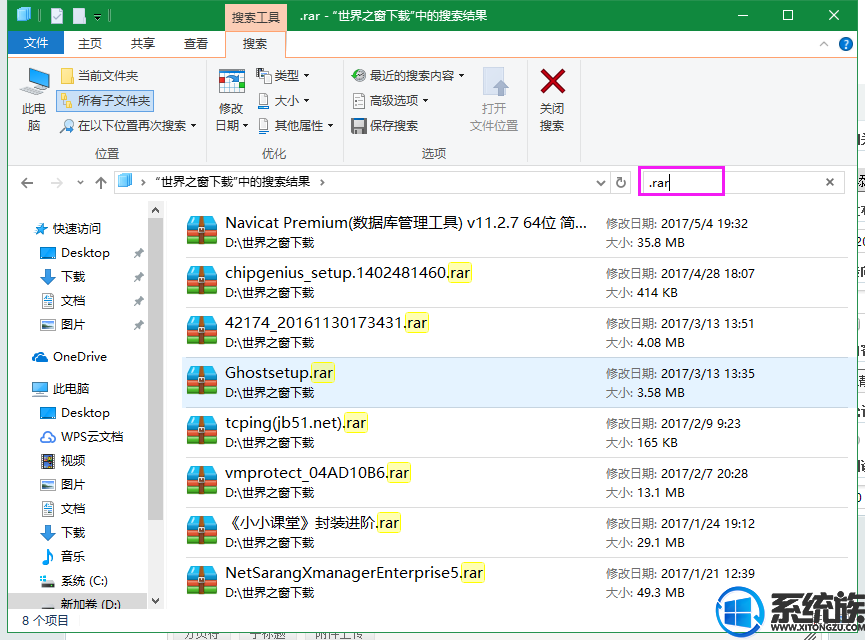Screen dimensions: 865x640
Task: Select file name Ghostsetup.rar
Action: click(279, 373)
